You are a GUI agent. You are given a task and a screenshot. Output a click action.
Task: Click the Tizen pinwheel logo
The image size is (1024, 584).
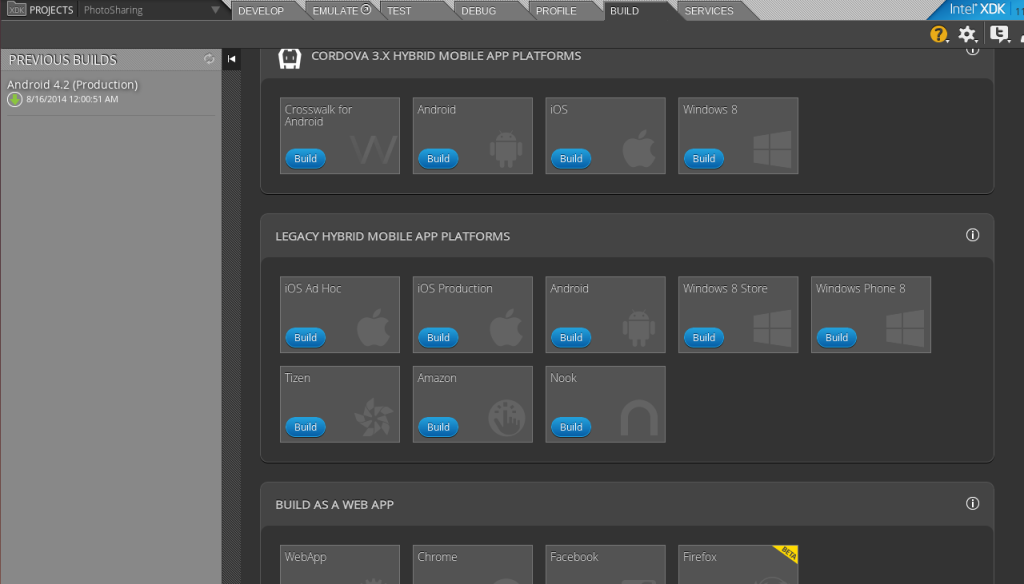click(374, 418)
